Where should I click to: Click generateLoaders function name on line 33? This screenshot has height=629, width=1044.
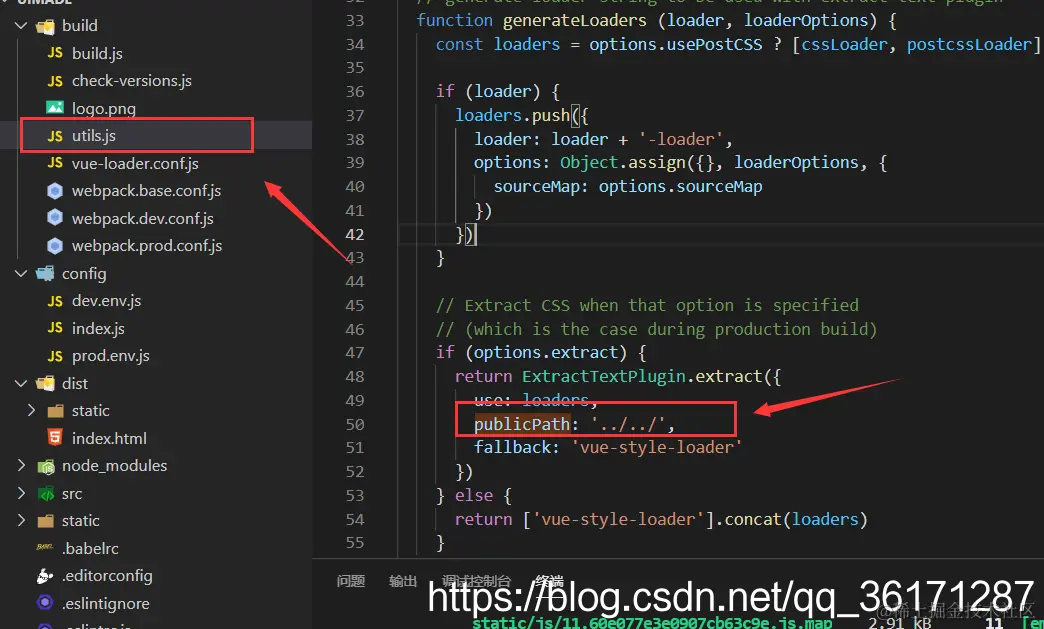pos(574,21)
